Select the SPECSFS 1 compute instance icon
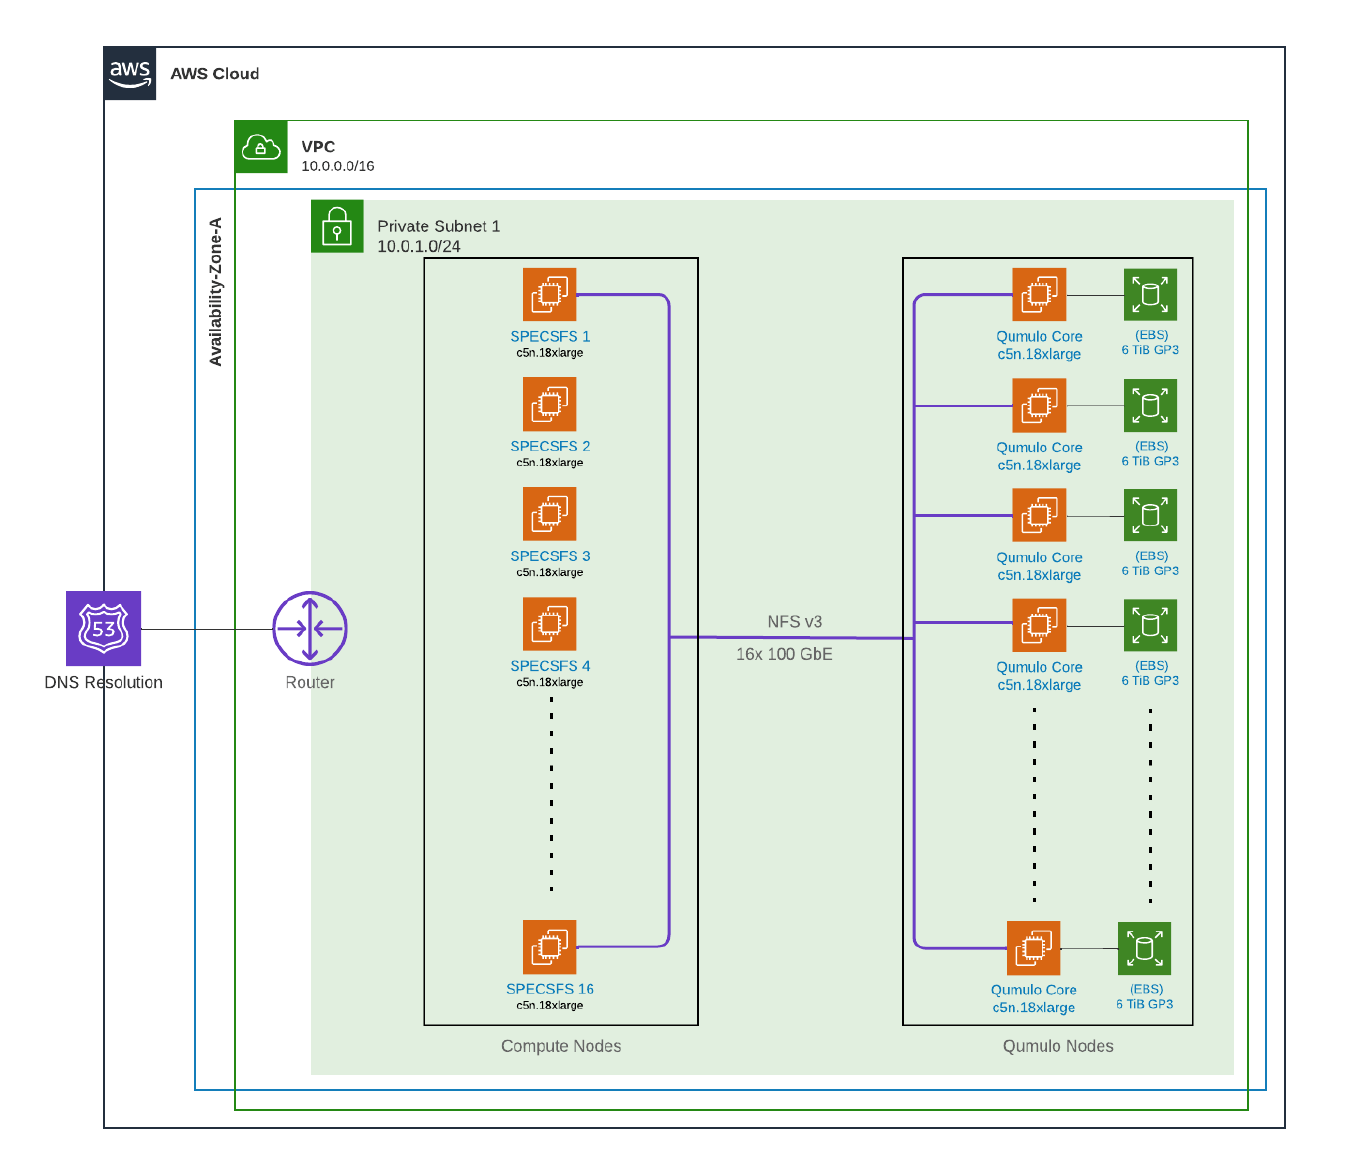Screen dimensions: 1359x1164 pos(550,294)
